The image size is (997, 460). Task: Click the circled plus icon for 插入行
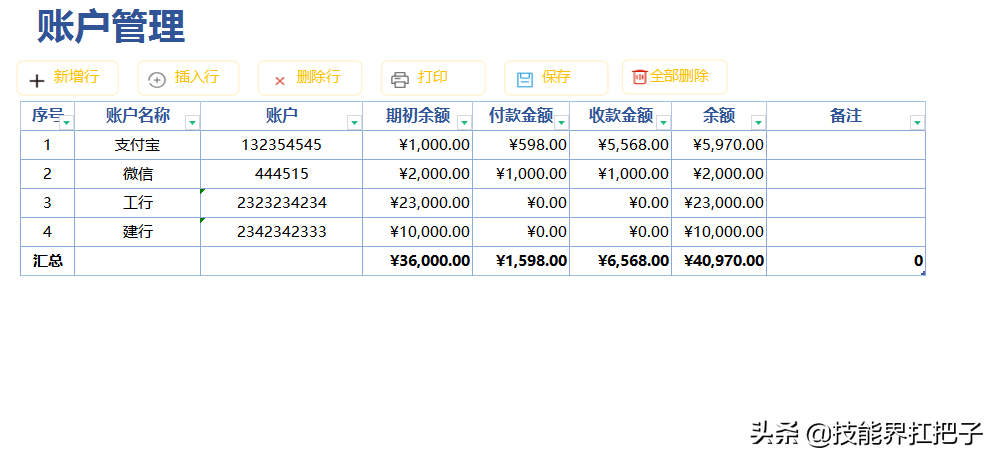[156, 80]
